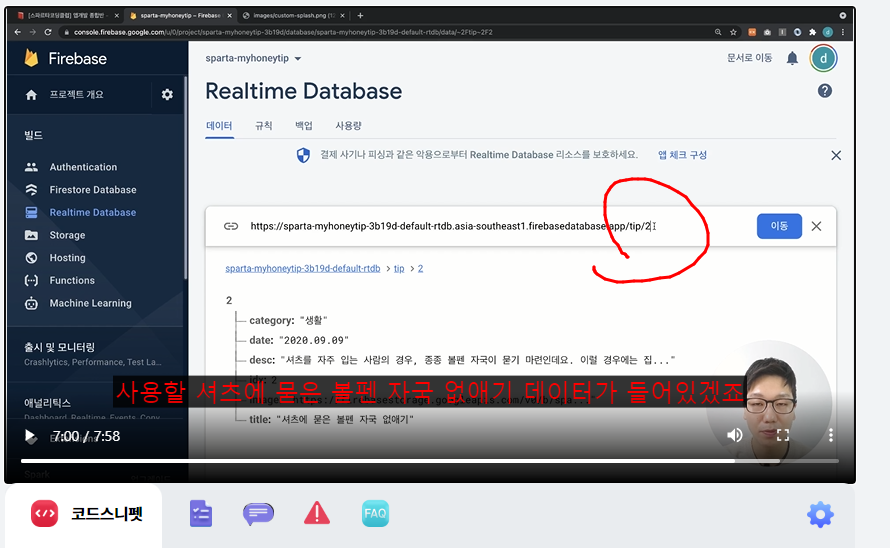This screenshot has width=890, height=548.
Task: Open the notifications bell
Action: [792, 58]
